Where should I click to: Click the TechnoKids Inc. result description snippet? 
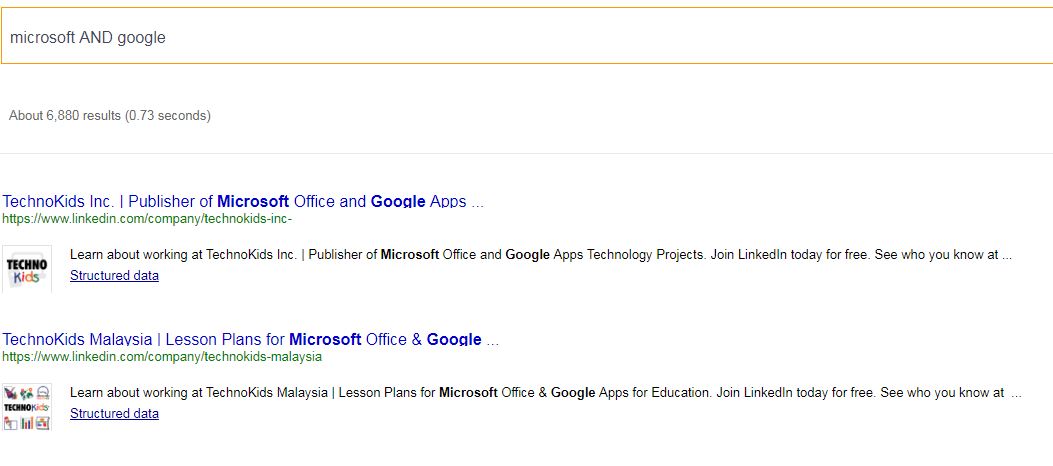point(540,255)
